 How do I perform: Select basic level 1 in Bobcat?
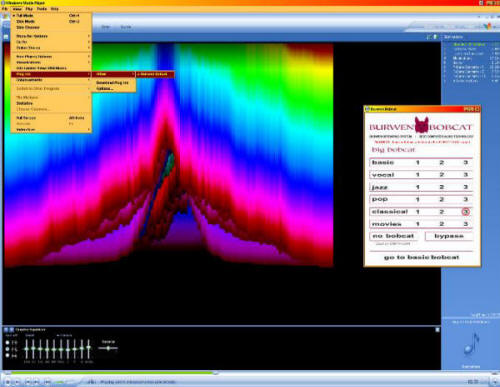click(417, 162)
